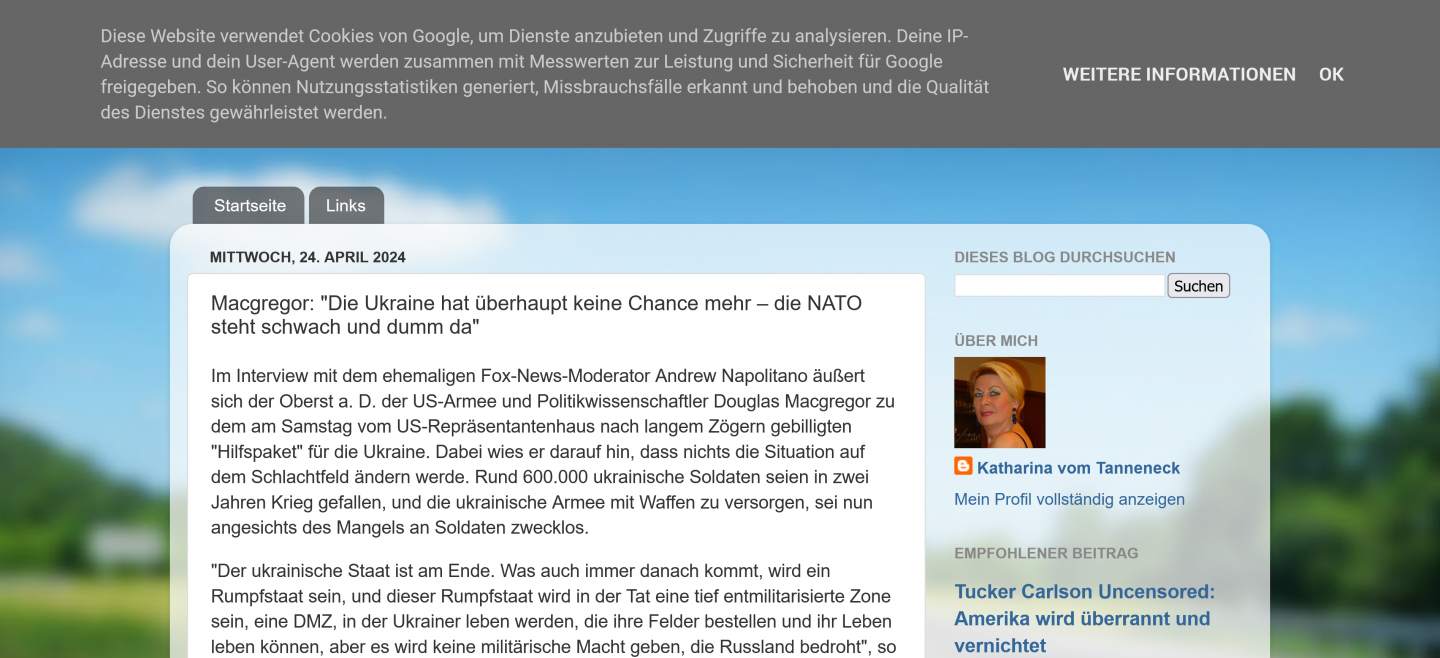Focus the blog search input field
1440x658 pixels.
tap(1058, 285)
